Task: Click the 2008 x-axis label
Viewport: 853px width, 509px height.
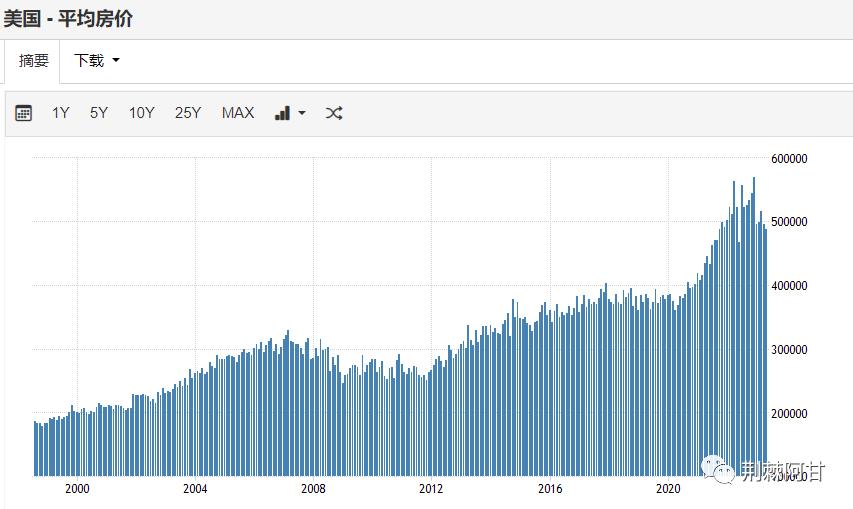Action: 313,489
